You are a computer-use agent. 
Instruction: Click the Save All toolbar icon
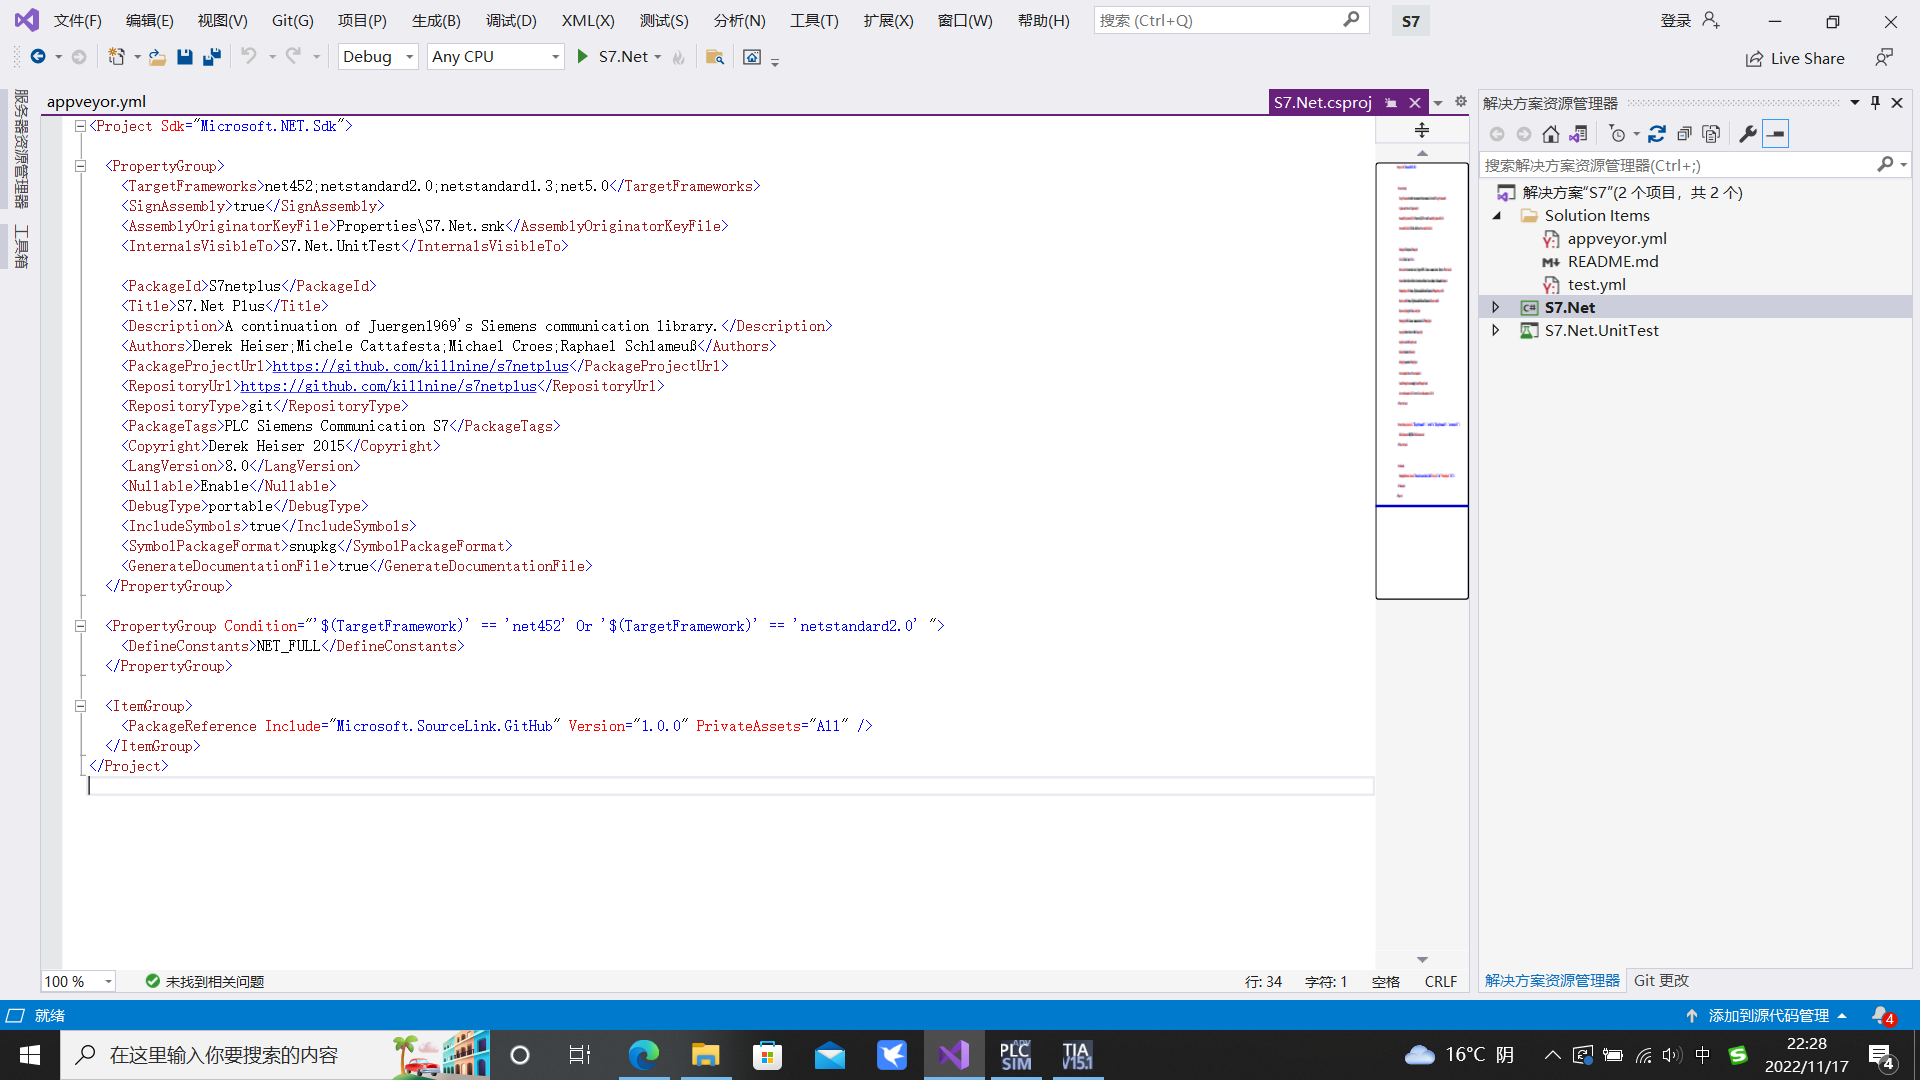[x=212, y=57]
